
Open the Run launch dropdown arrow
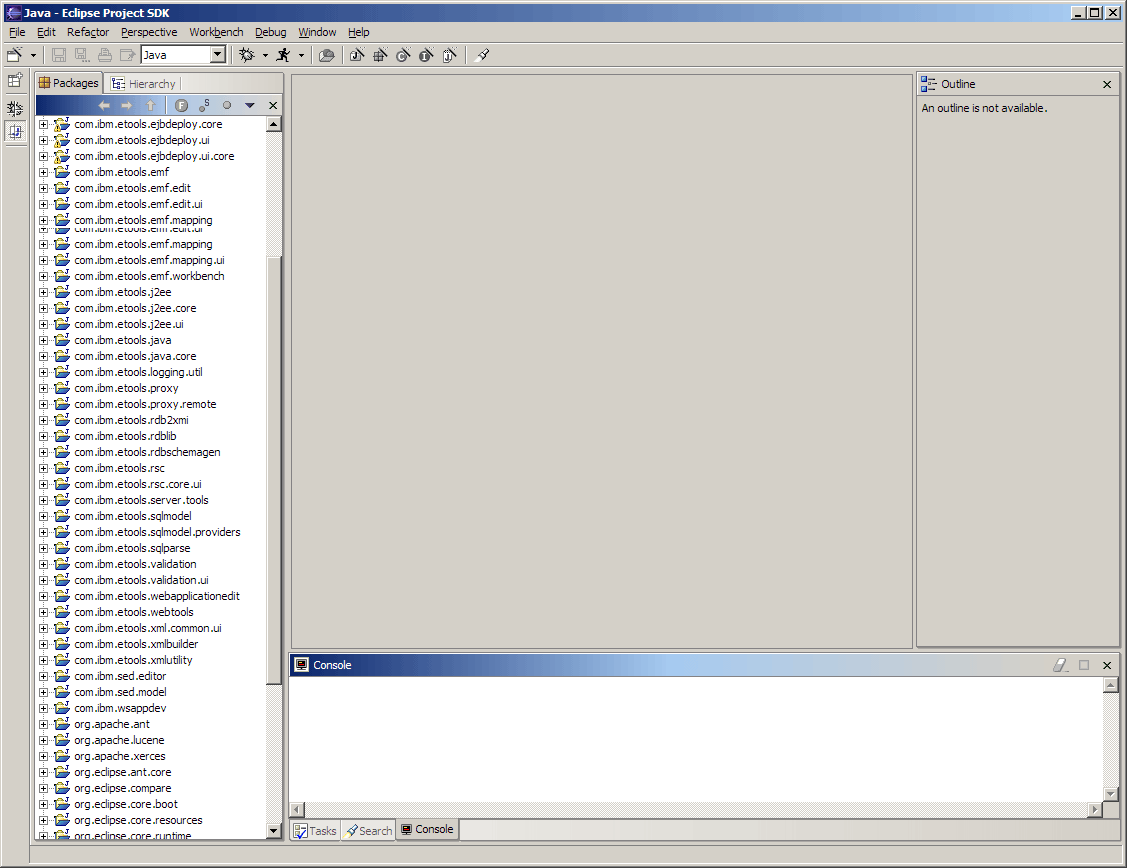pyautogui.click(x=301, y=55)
